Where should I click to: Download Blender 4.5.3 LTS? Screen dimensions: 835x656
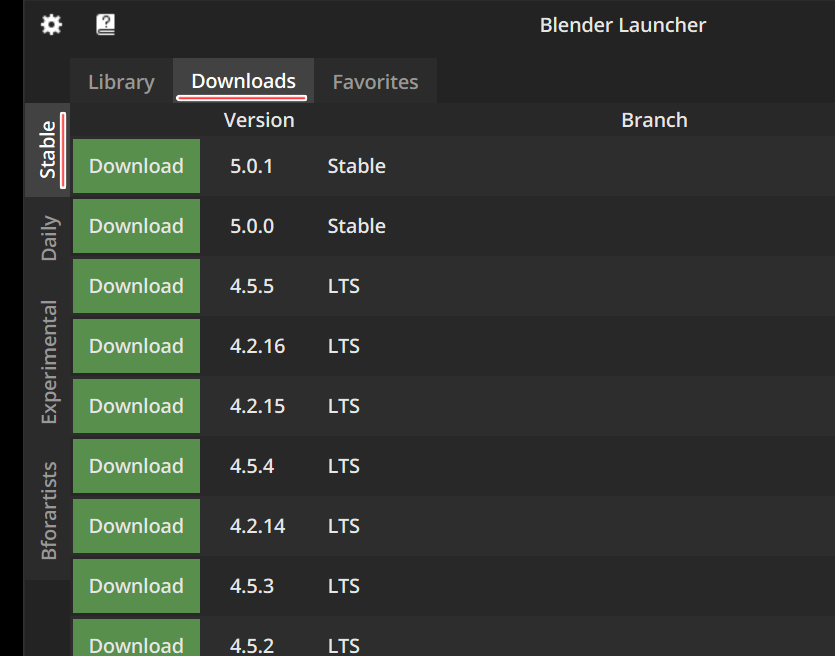pyautogui.click(x=136, y=586)
